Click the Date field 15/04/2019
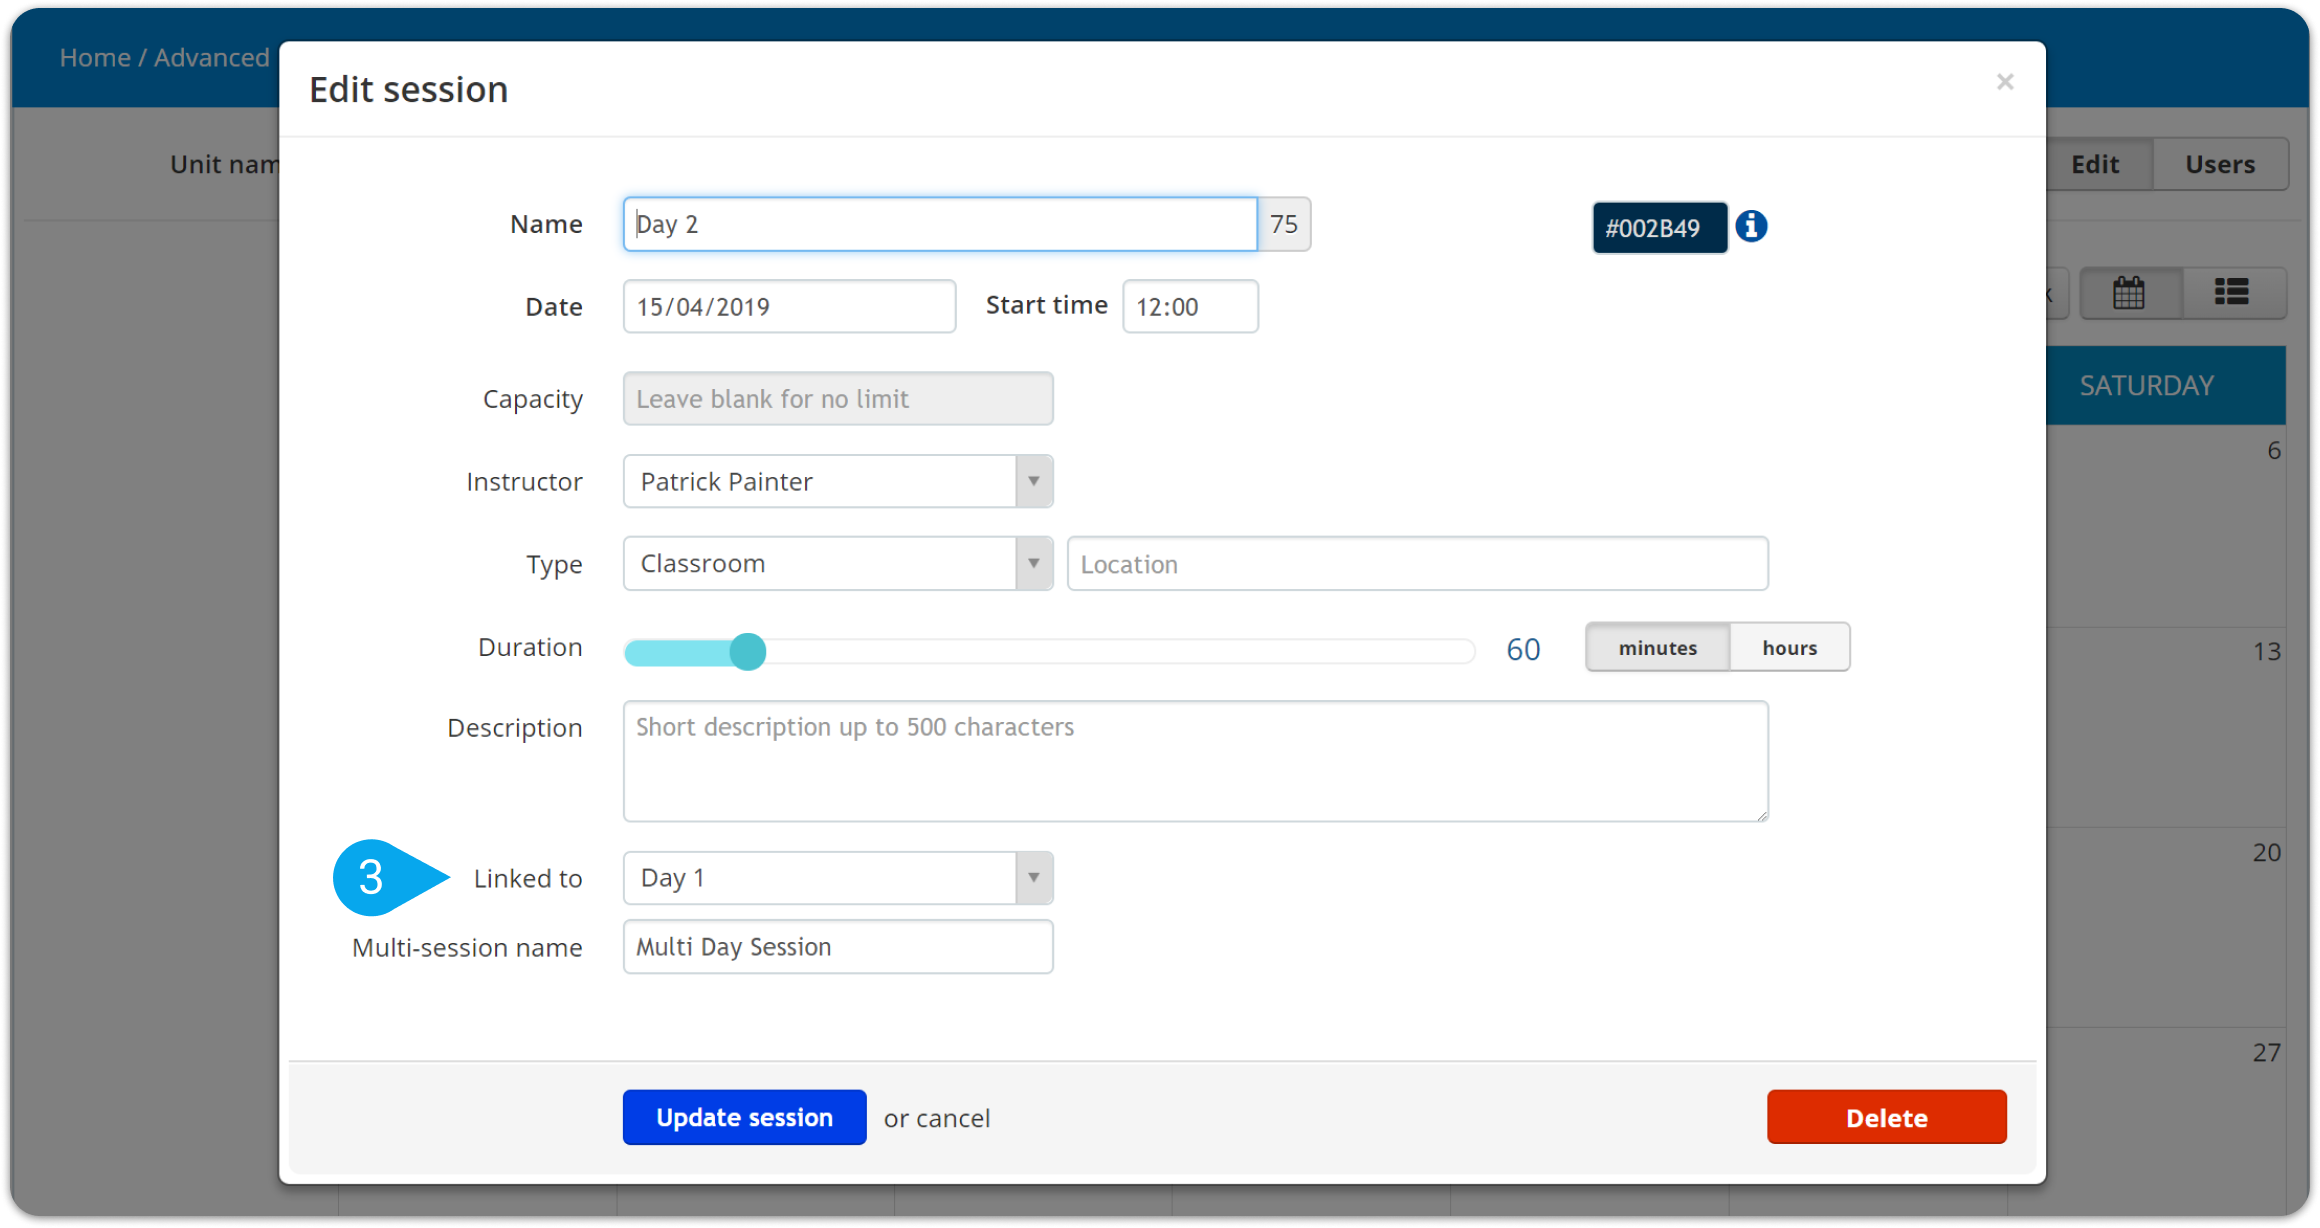This screenshot has height=1228, width=2320. [x=789, y=306]
